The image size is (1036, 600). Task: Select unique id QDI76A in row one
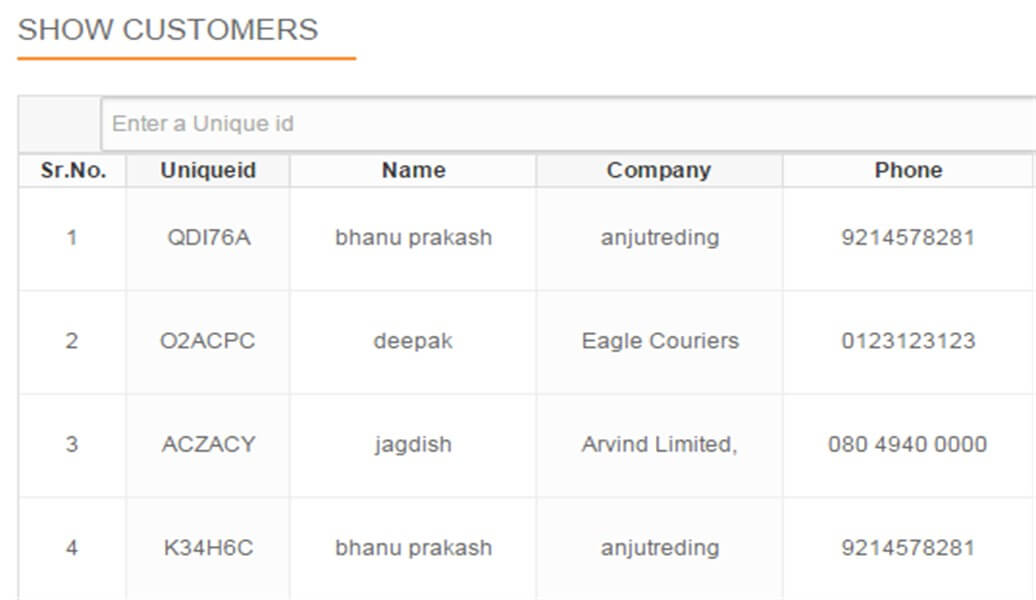pos(207,238)
